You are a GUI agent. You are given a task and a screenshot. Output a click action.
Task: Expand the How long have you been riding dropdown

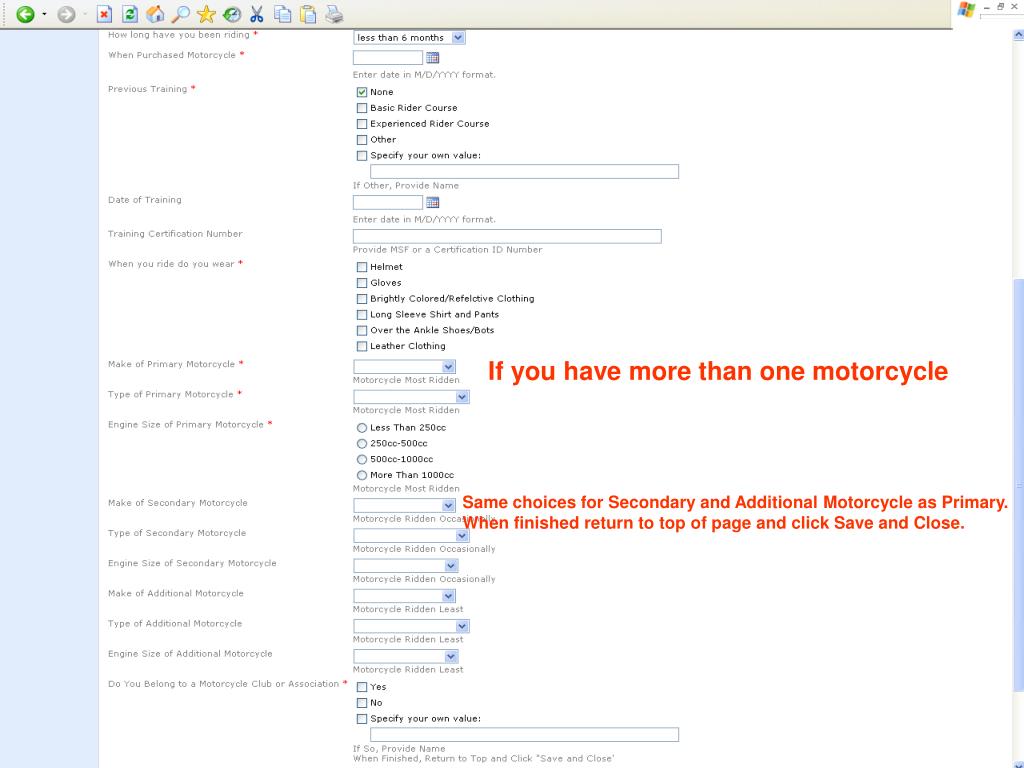click(458, 37)
